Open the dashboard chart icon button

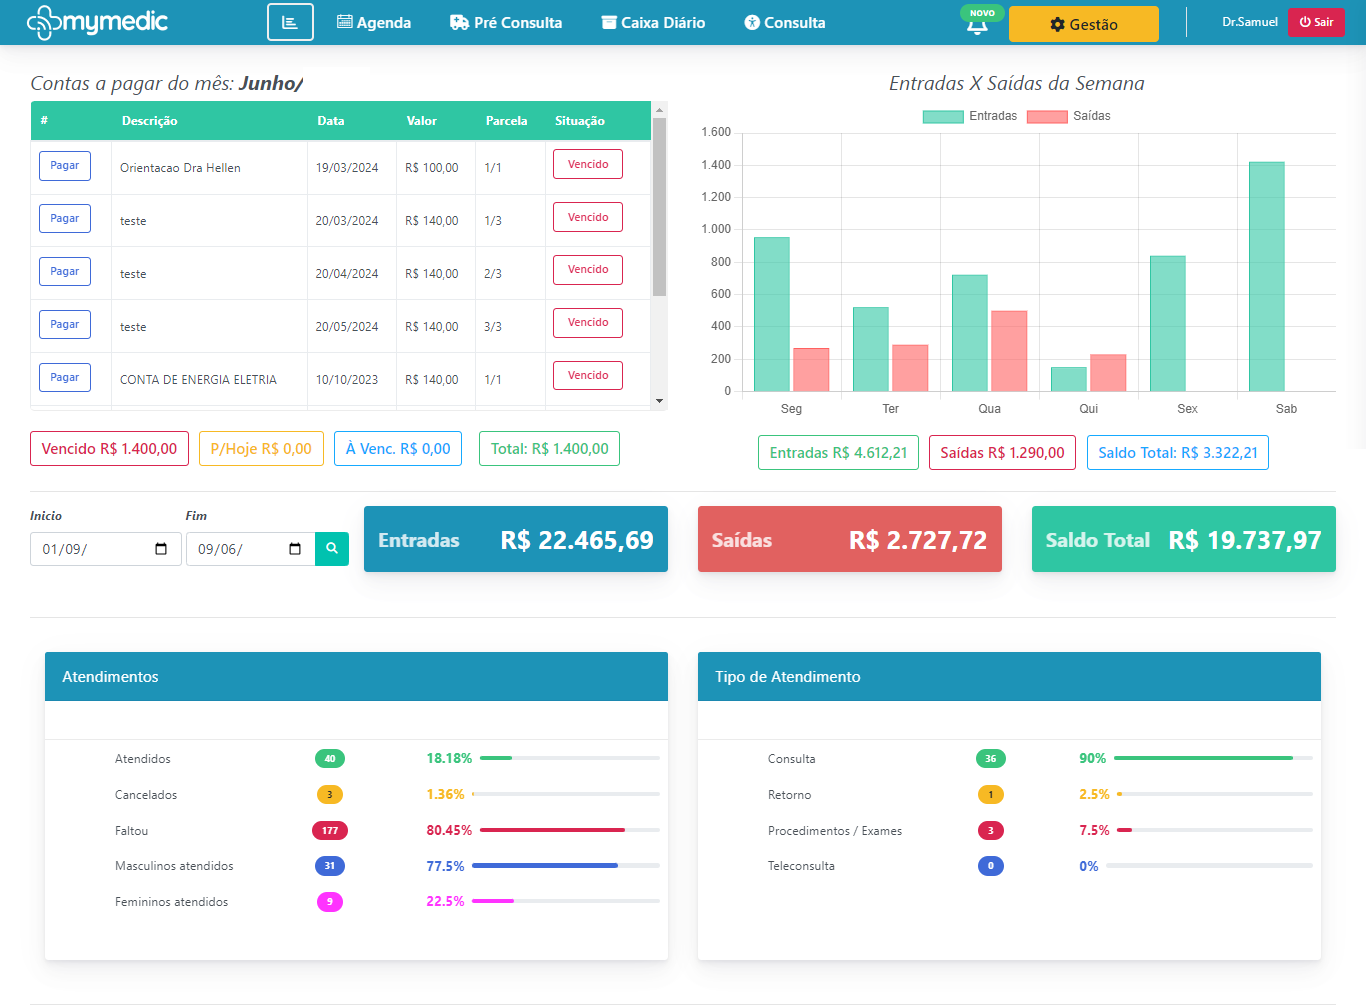click(x=290, y=22)
